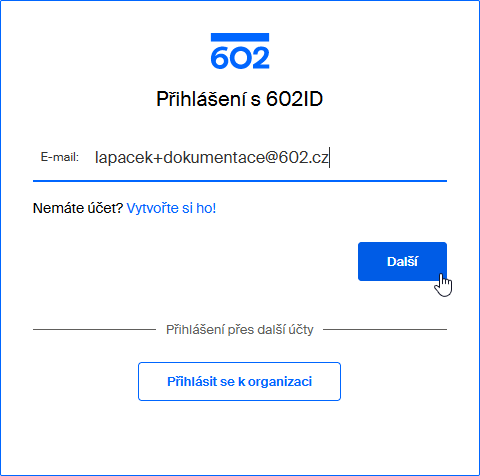Click the blue bar above the 602 digits
The width and height of the screenshot is (480, 476).
click(240, 37)
